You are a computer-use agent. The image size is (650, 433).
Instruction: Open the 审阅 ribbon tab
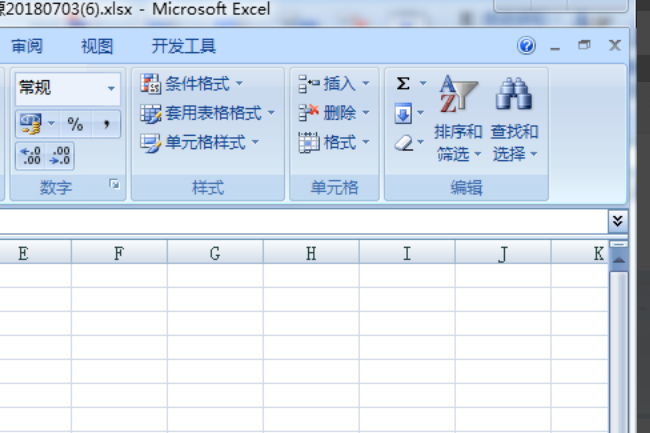27,46
